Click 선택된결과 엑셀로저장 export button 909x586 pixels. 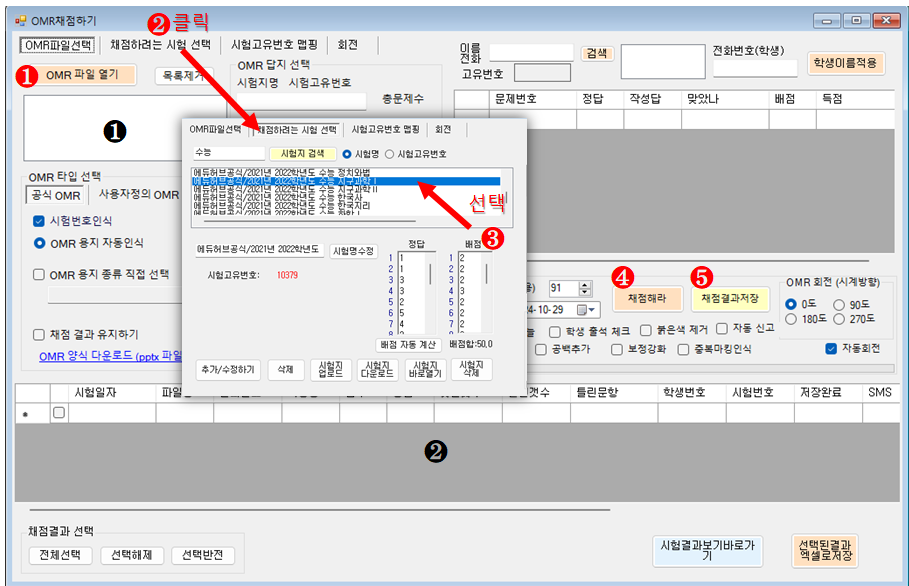(826, 551)
